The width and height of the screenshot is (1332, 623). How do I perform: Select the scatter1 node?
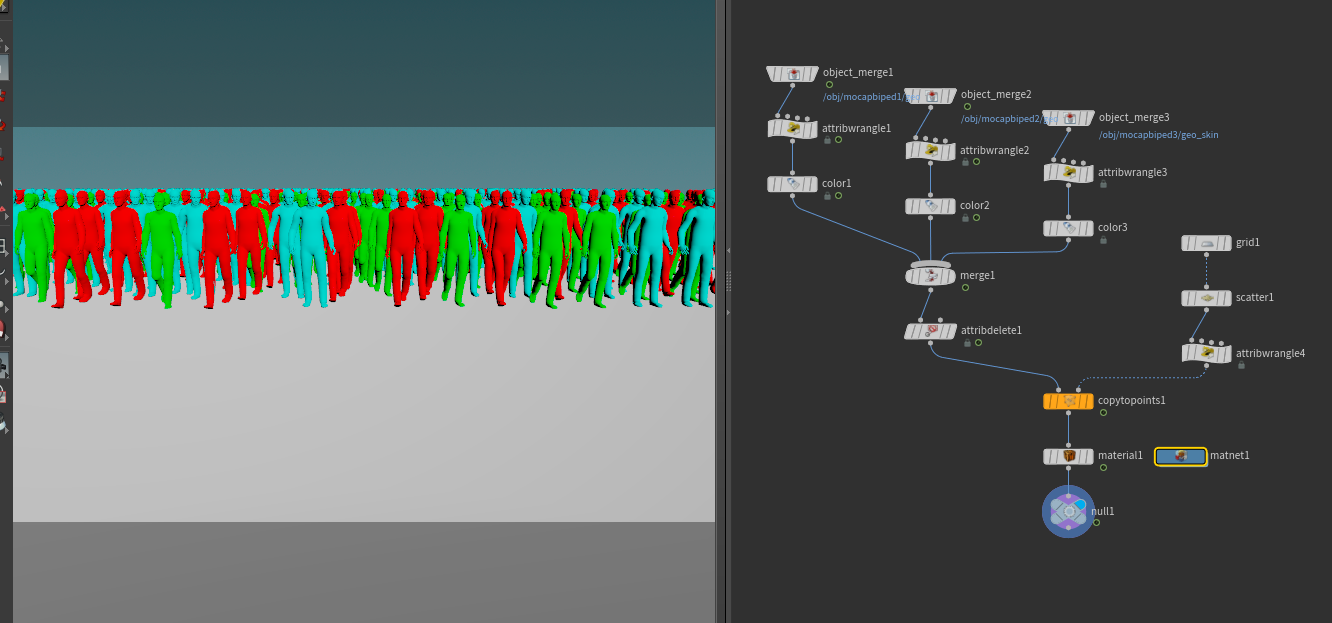pos(1206,298)
